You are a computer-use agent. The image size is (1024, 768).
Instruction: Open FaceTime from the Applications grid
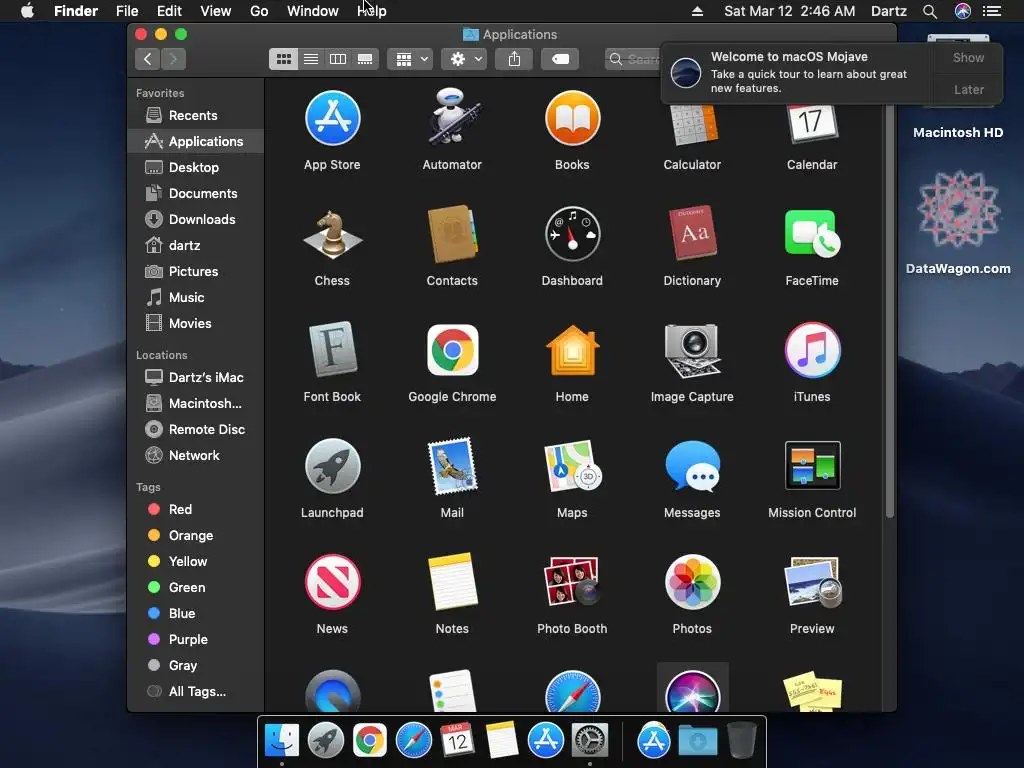[812, 234]
